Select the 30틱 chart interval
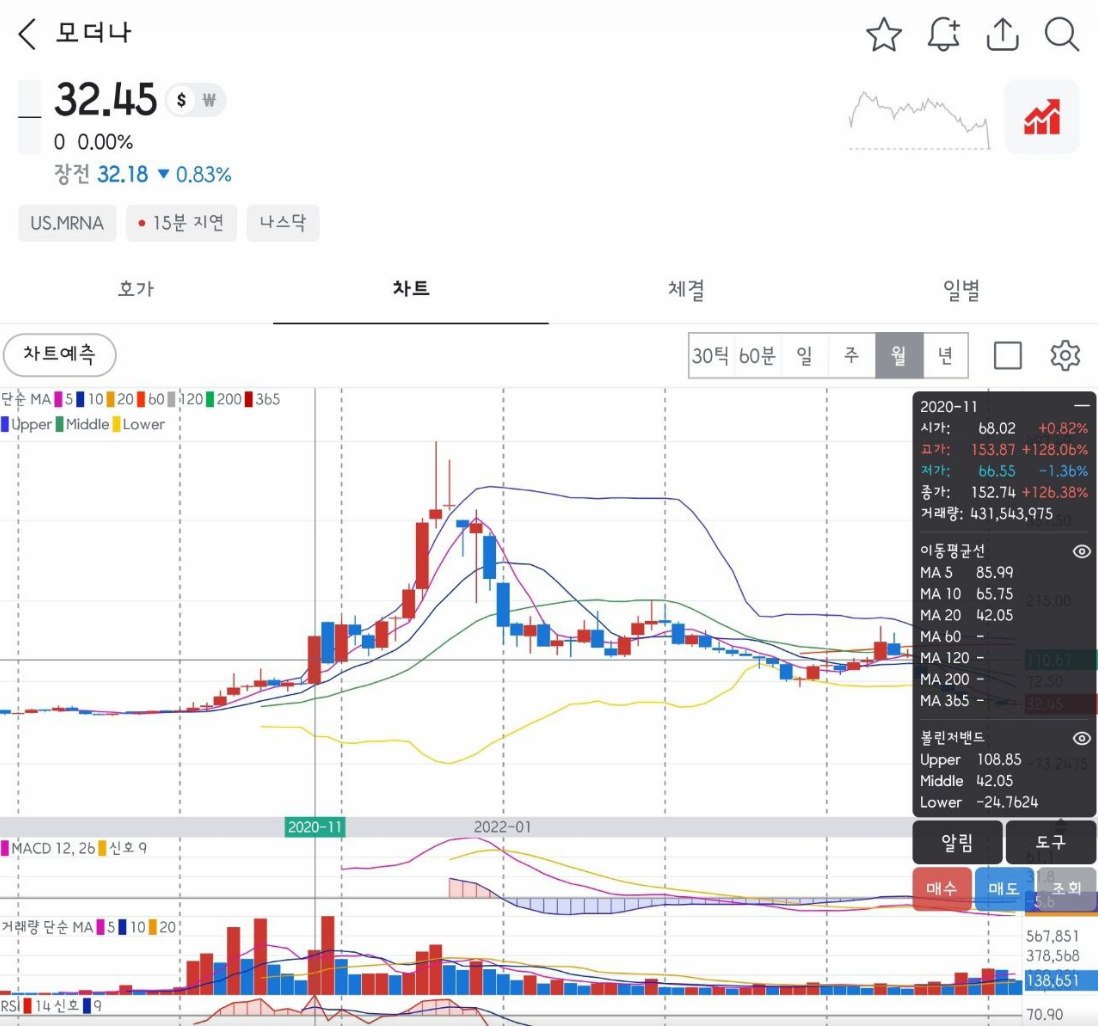The width and height of the screenshot is (1098, 1026). coord(711,356)
